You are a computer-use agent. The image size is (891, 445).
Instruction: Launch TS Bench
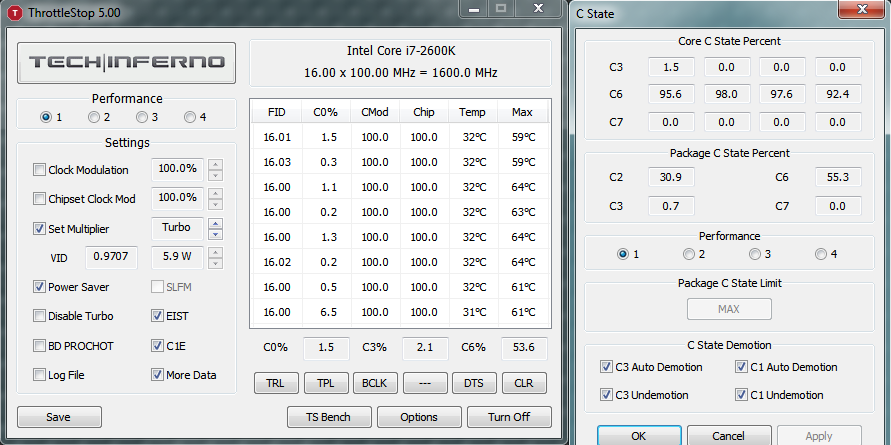pos(329,417)
